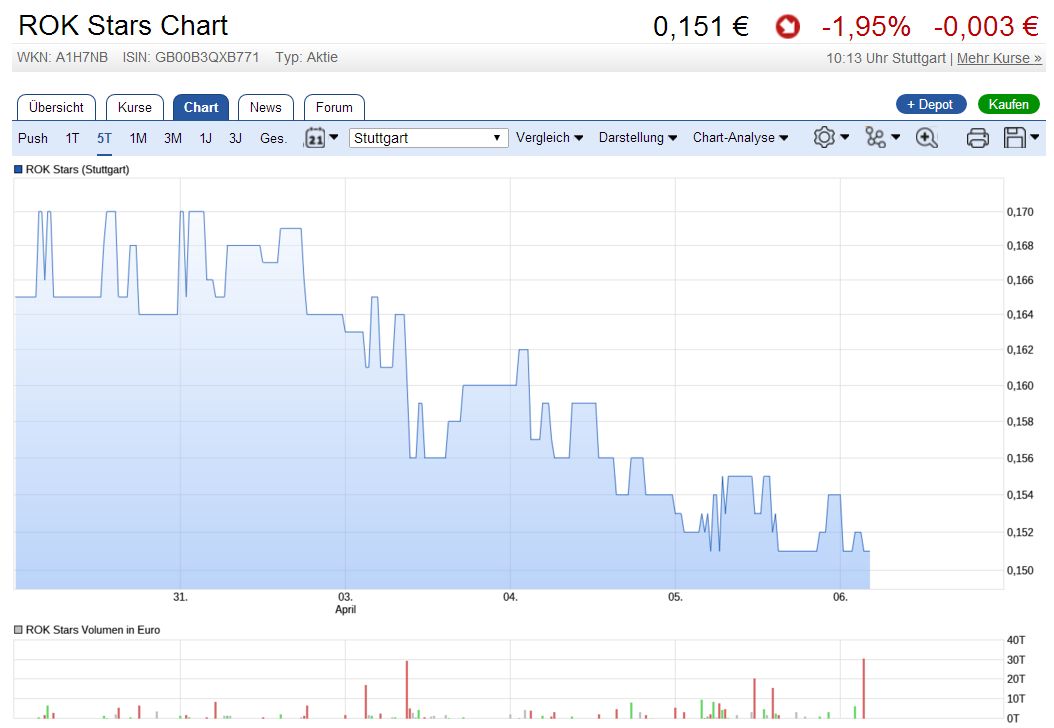The width and height of the screenshot is (1054, 728).
Task: Select the 5T timeframe
Action: point(104,138)
